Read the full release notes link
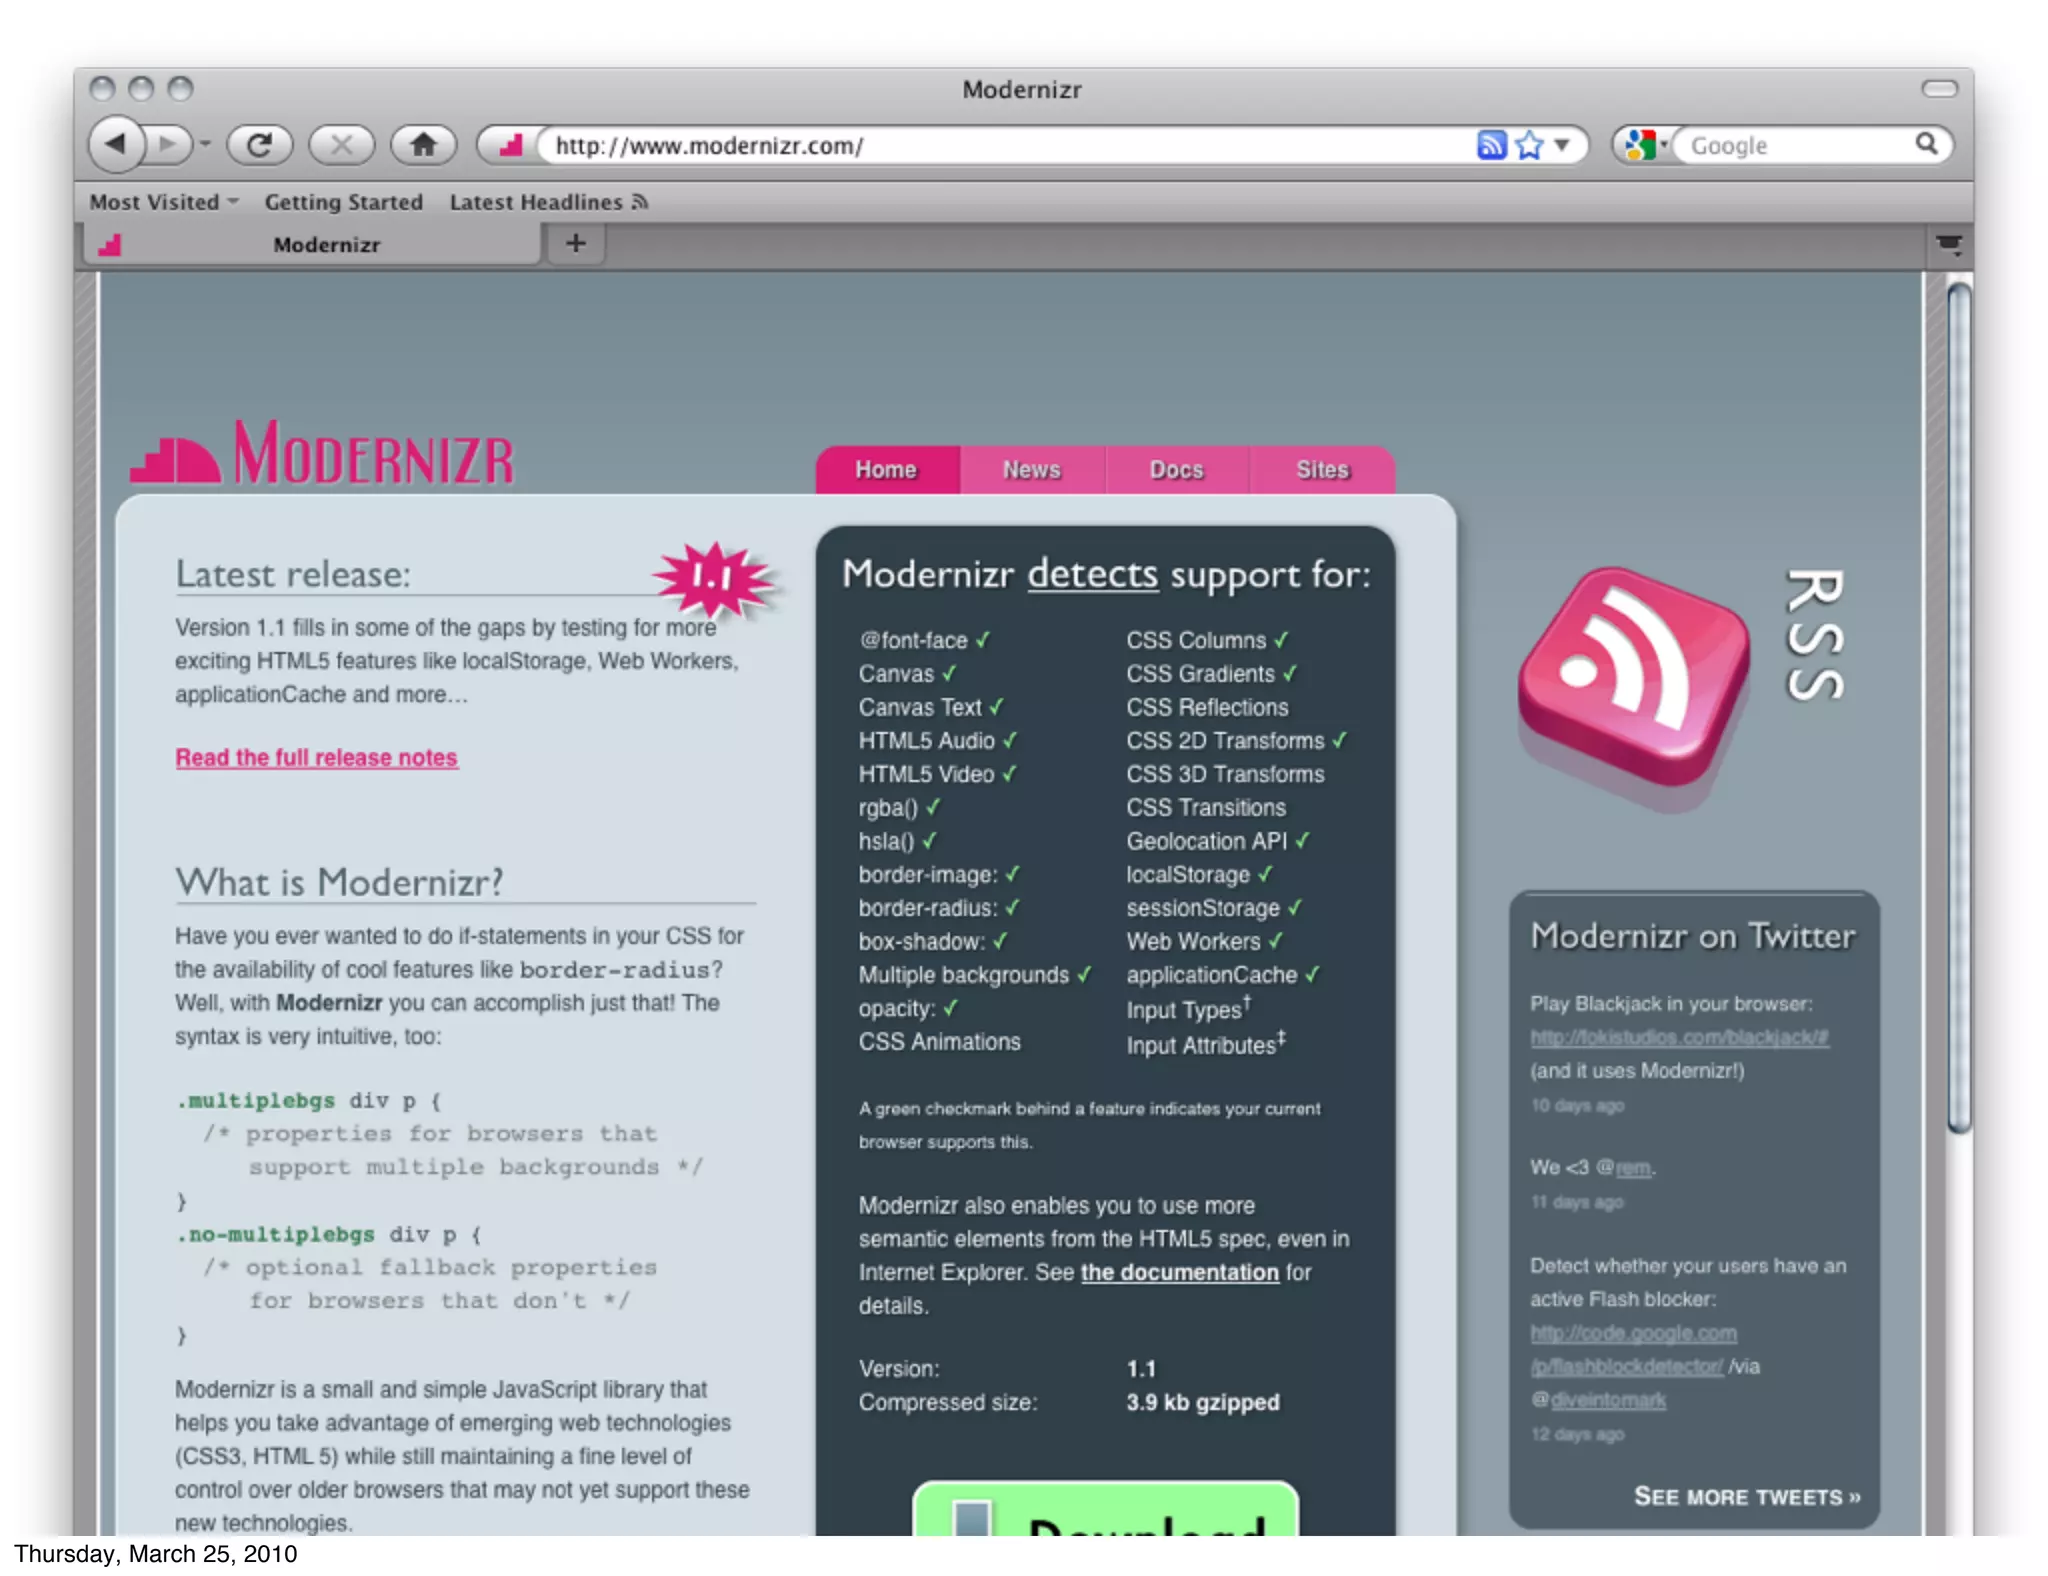 point(316,758)
